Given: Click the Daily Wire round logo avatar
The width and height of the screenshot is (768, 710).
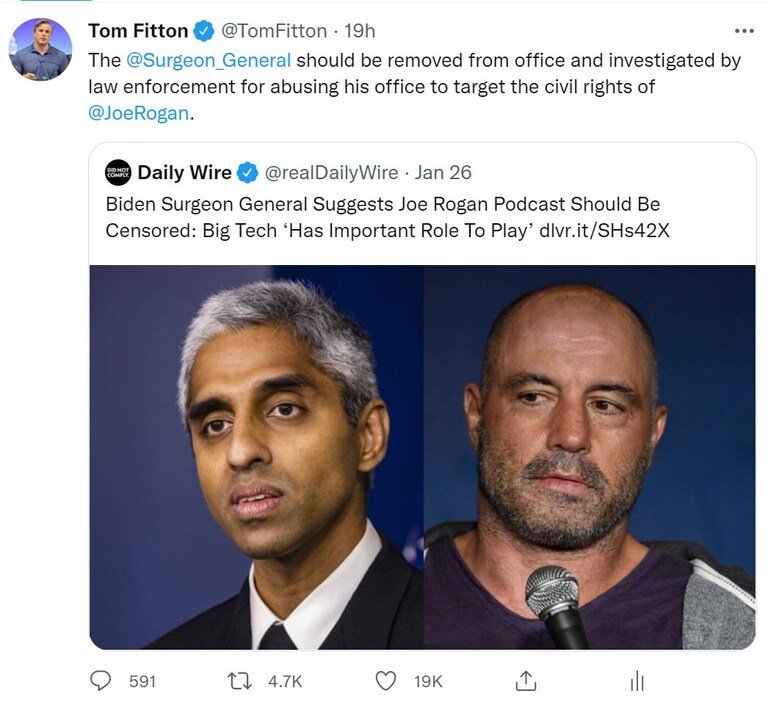Looking at the screenshot, I should click(118, 173).
